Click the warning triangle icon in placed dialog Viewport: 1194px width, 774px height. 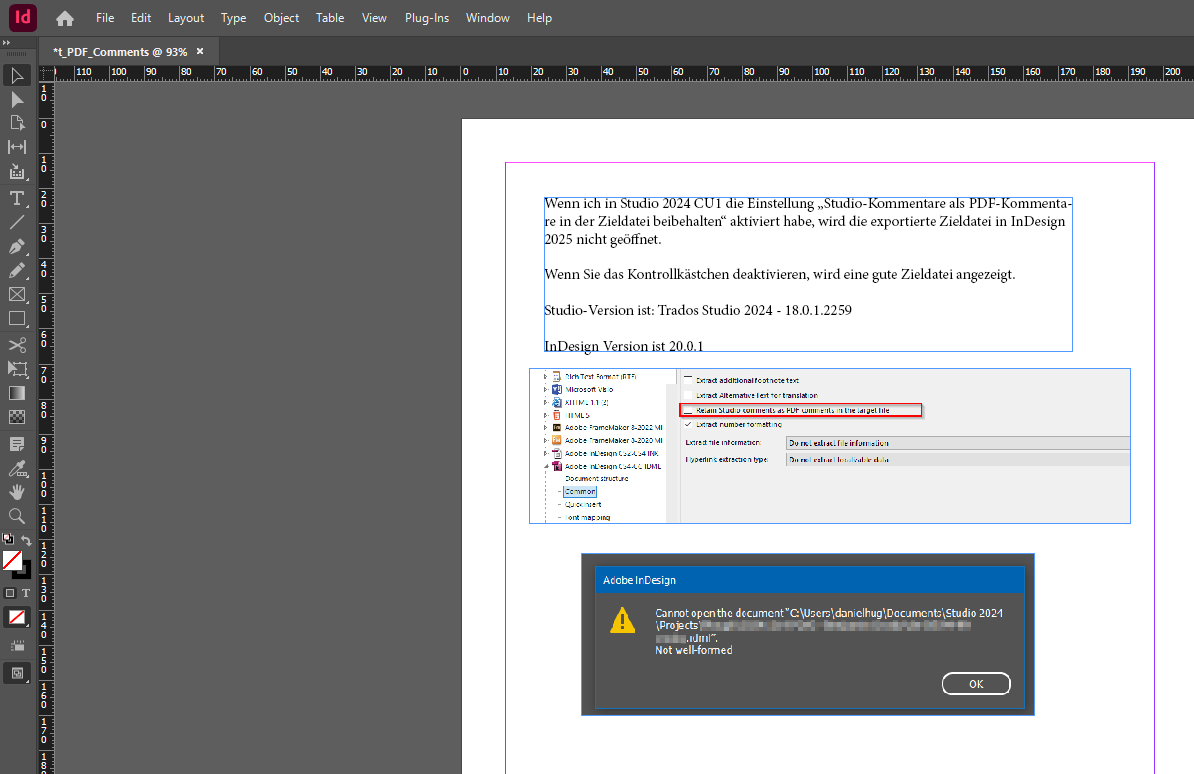coord(623,621)
